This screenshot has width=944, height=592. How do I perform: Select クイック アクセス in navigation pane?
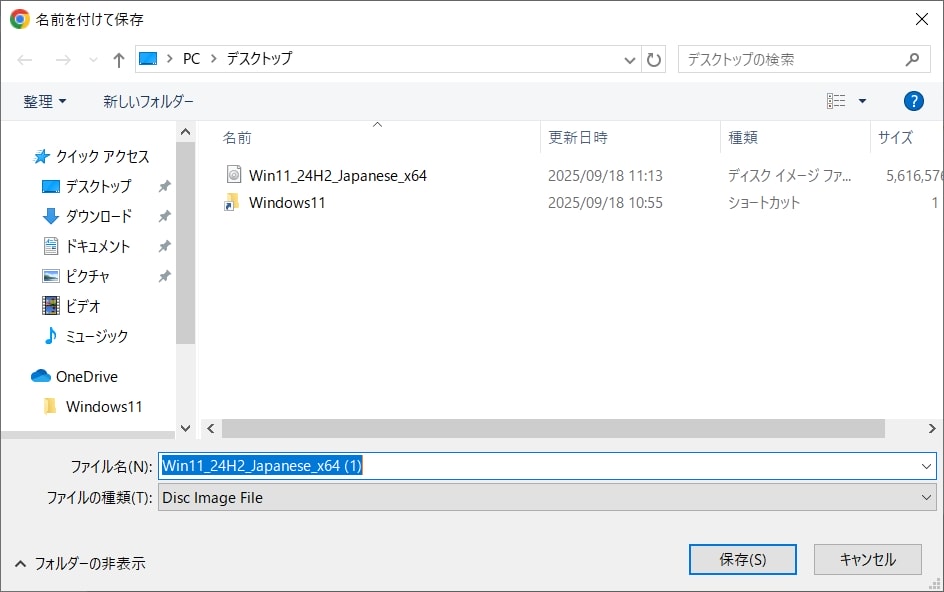[x=102, y=157]
